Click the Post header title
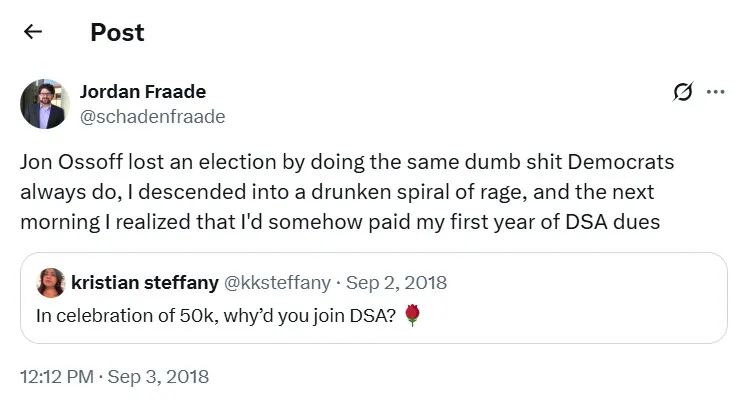 coord(117,32)
